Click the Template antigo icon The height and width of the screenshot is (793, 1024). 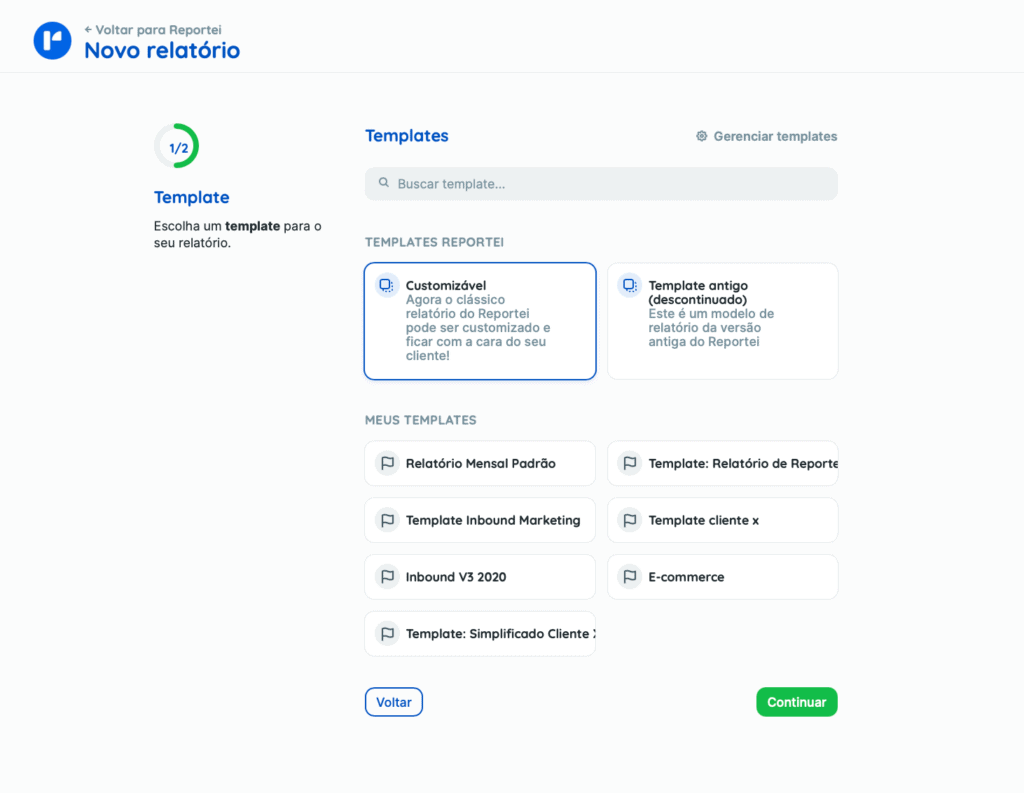[630, 285]
